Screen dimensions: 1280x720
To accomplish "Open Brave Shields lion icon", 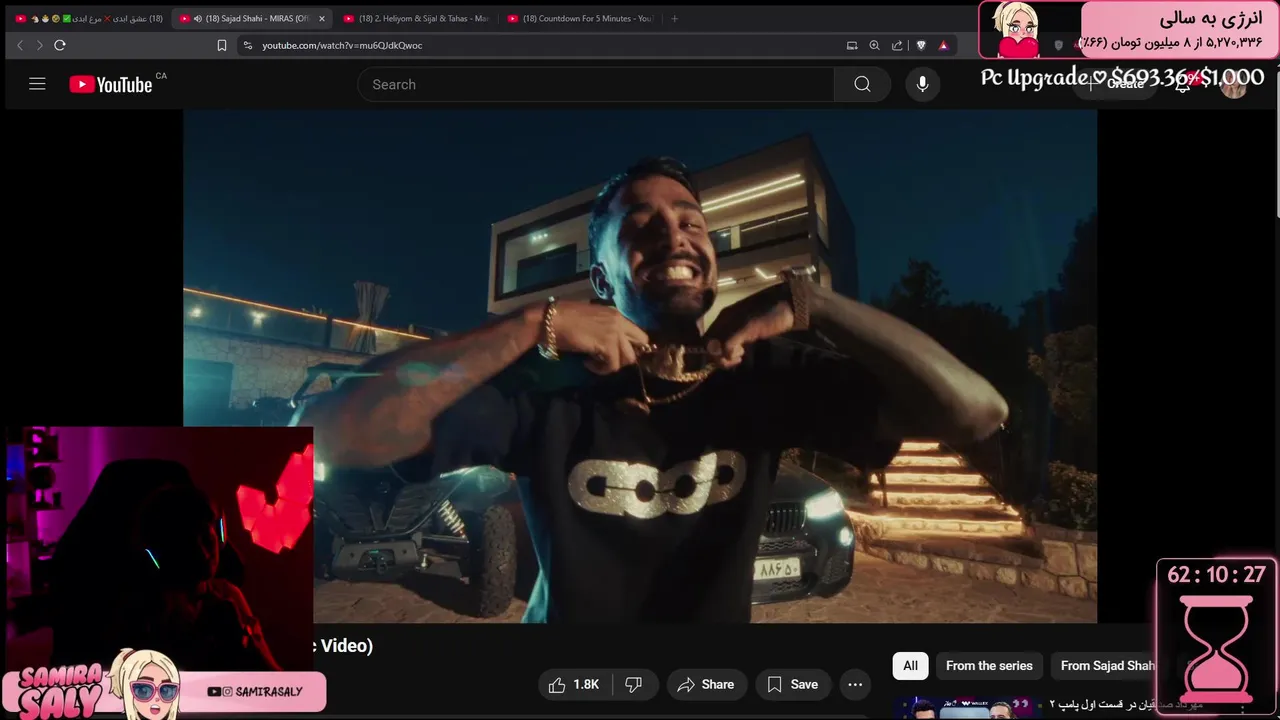I will pos(921,45).
